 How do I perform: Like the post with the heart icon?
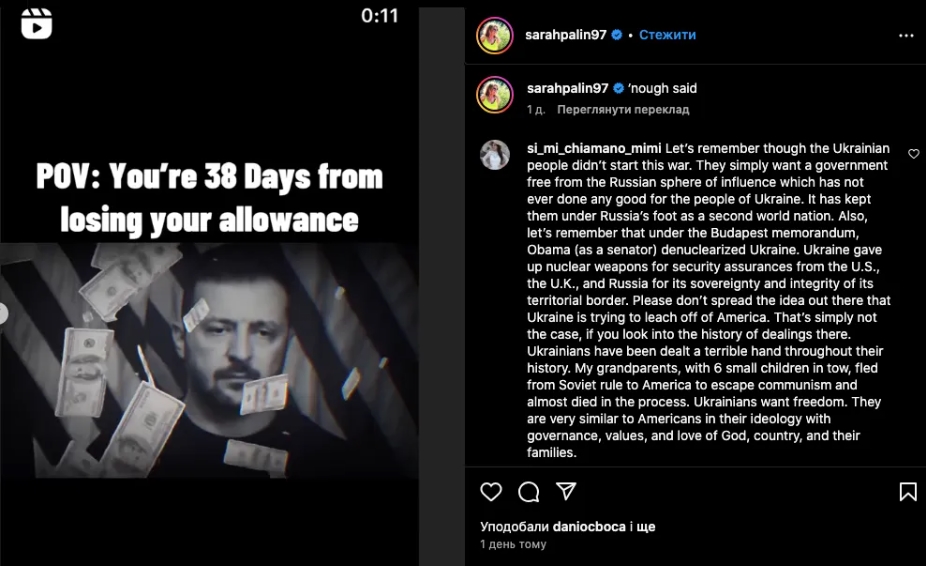coord(491,491)
